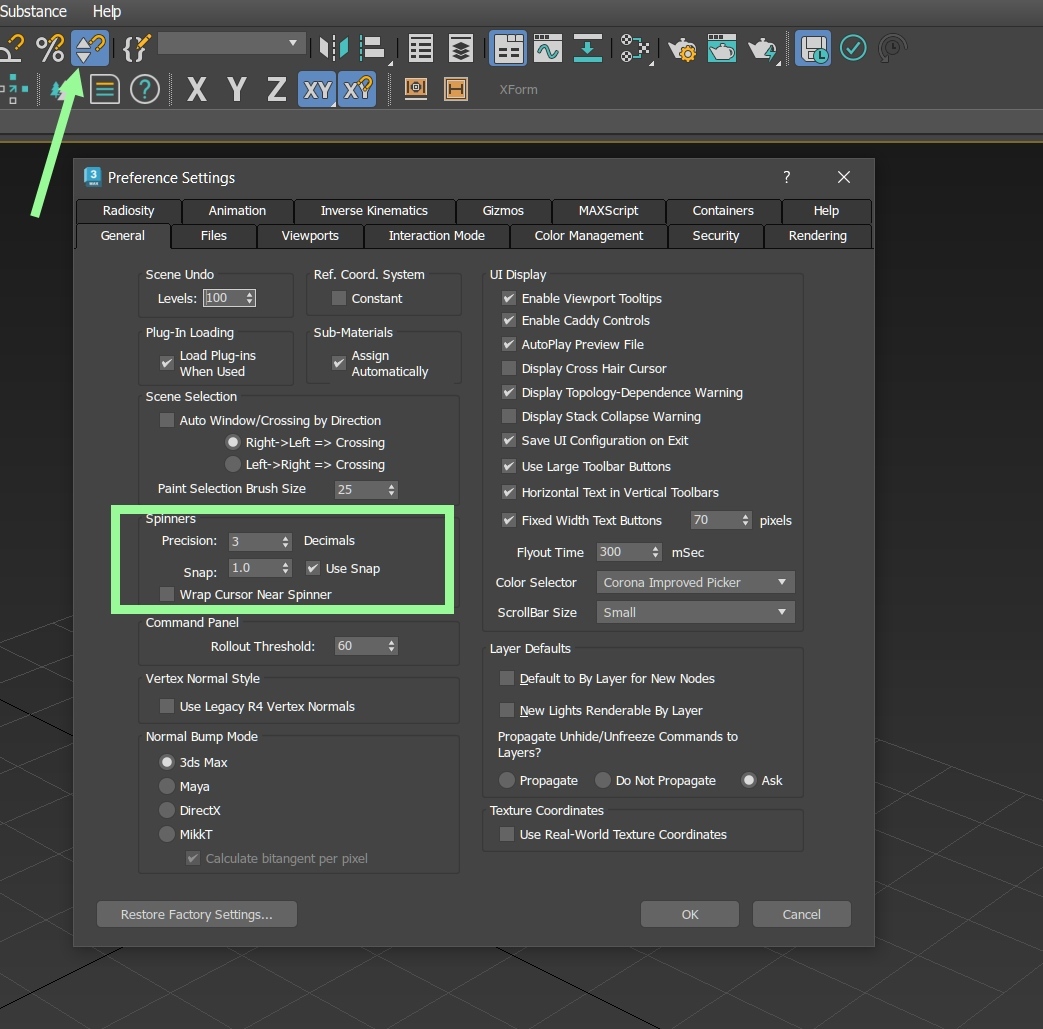This screenshot has width=1043, height=1029.
Task: Toggle Snaps Use Axis Constraints icon
Action: [357, 89]
